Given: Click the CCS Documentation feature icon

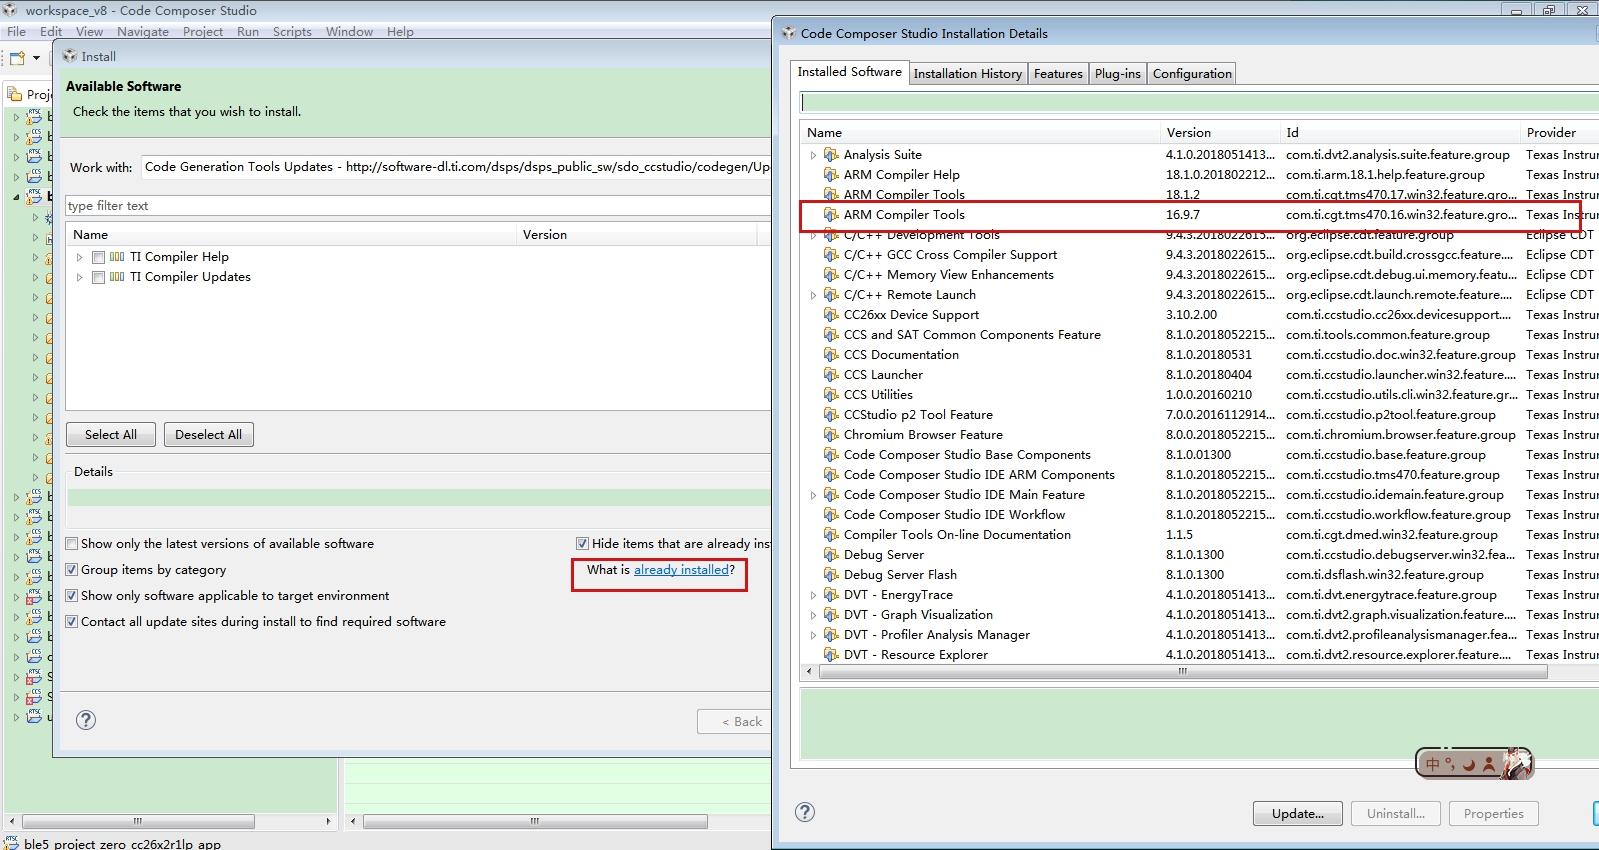Looking at the screenshot, I should pyautogui.click(x=831, y=355).
